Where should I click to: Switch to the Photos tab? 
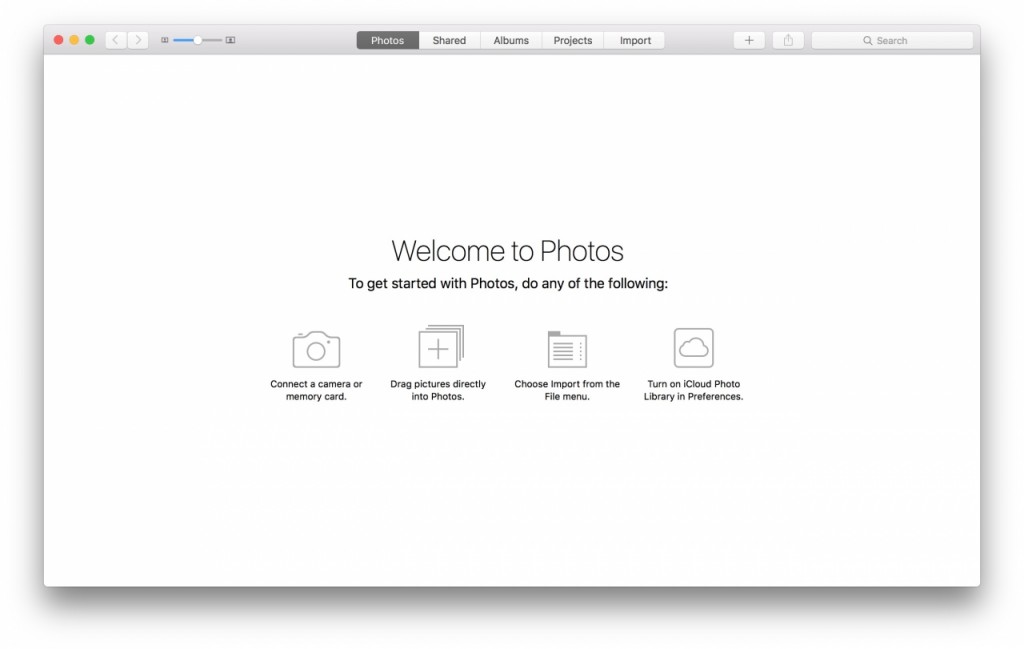(x=387, y=40)
